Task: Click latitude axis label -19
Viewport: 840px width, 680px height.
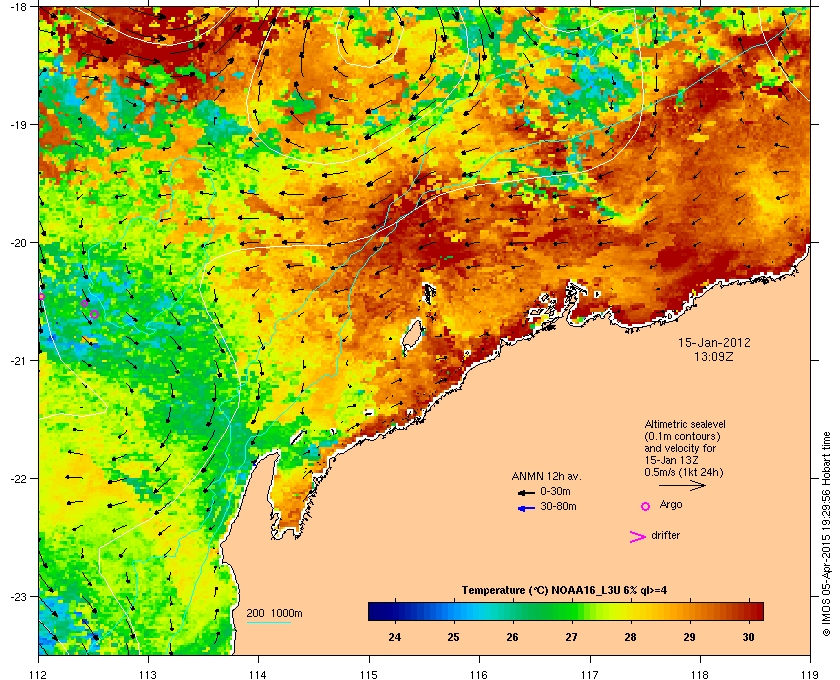Action: click(19, 124)
